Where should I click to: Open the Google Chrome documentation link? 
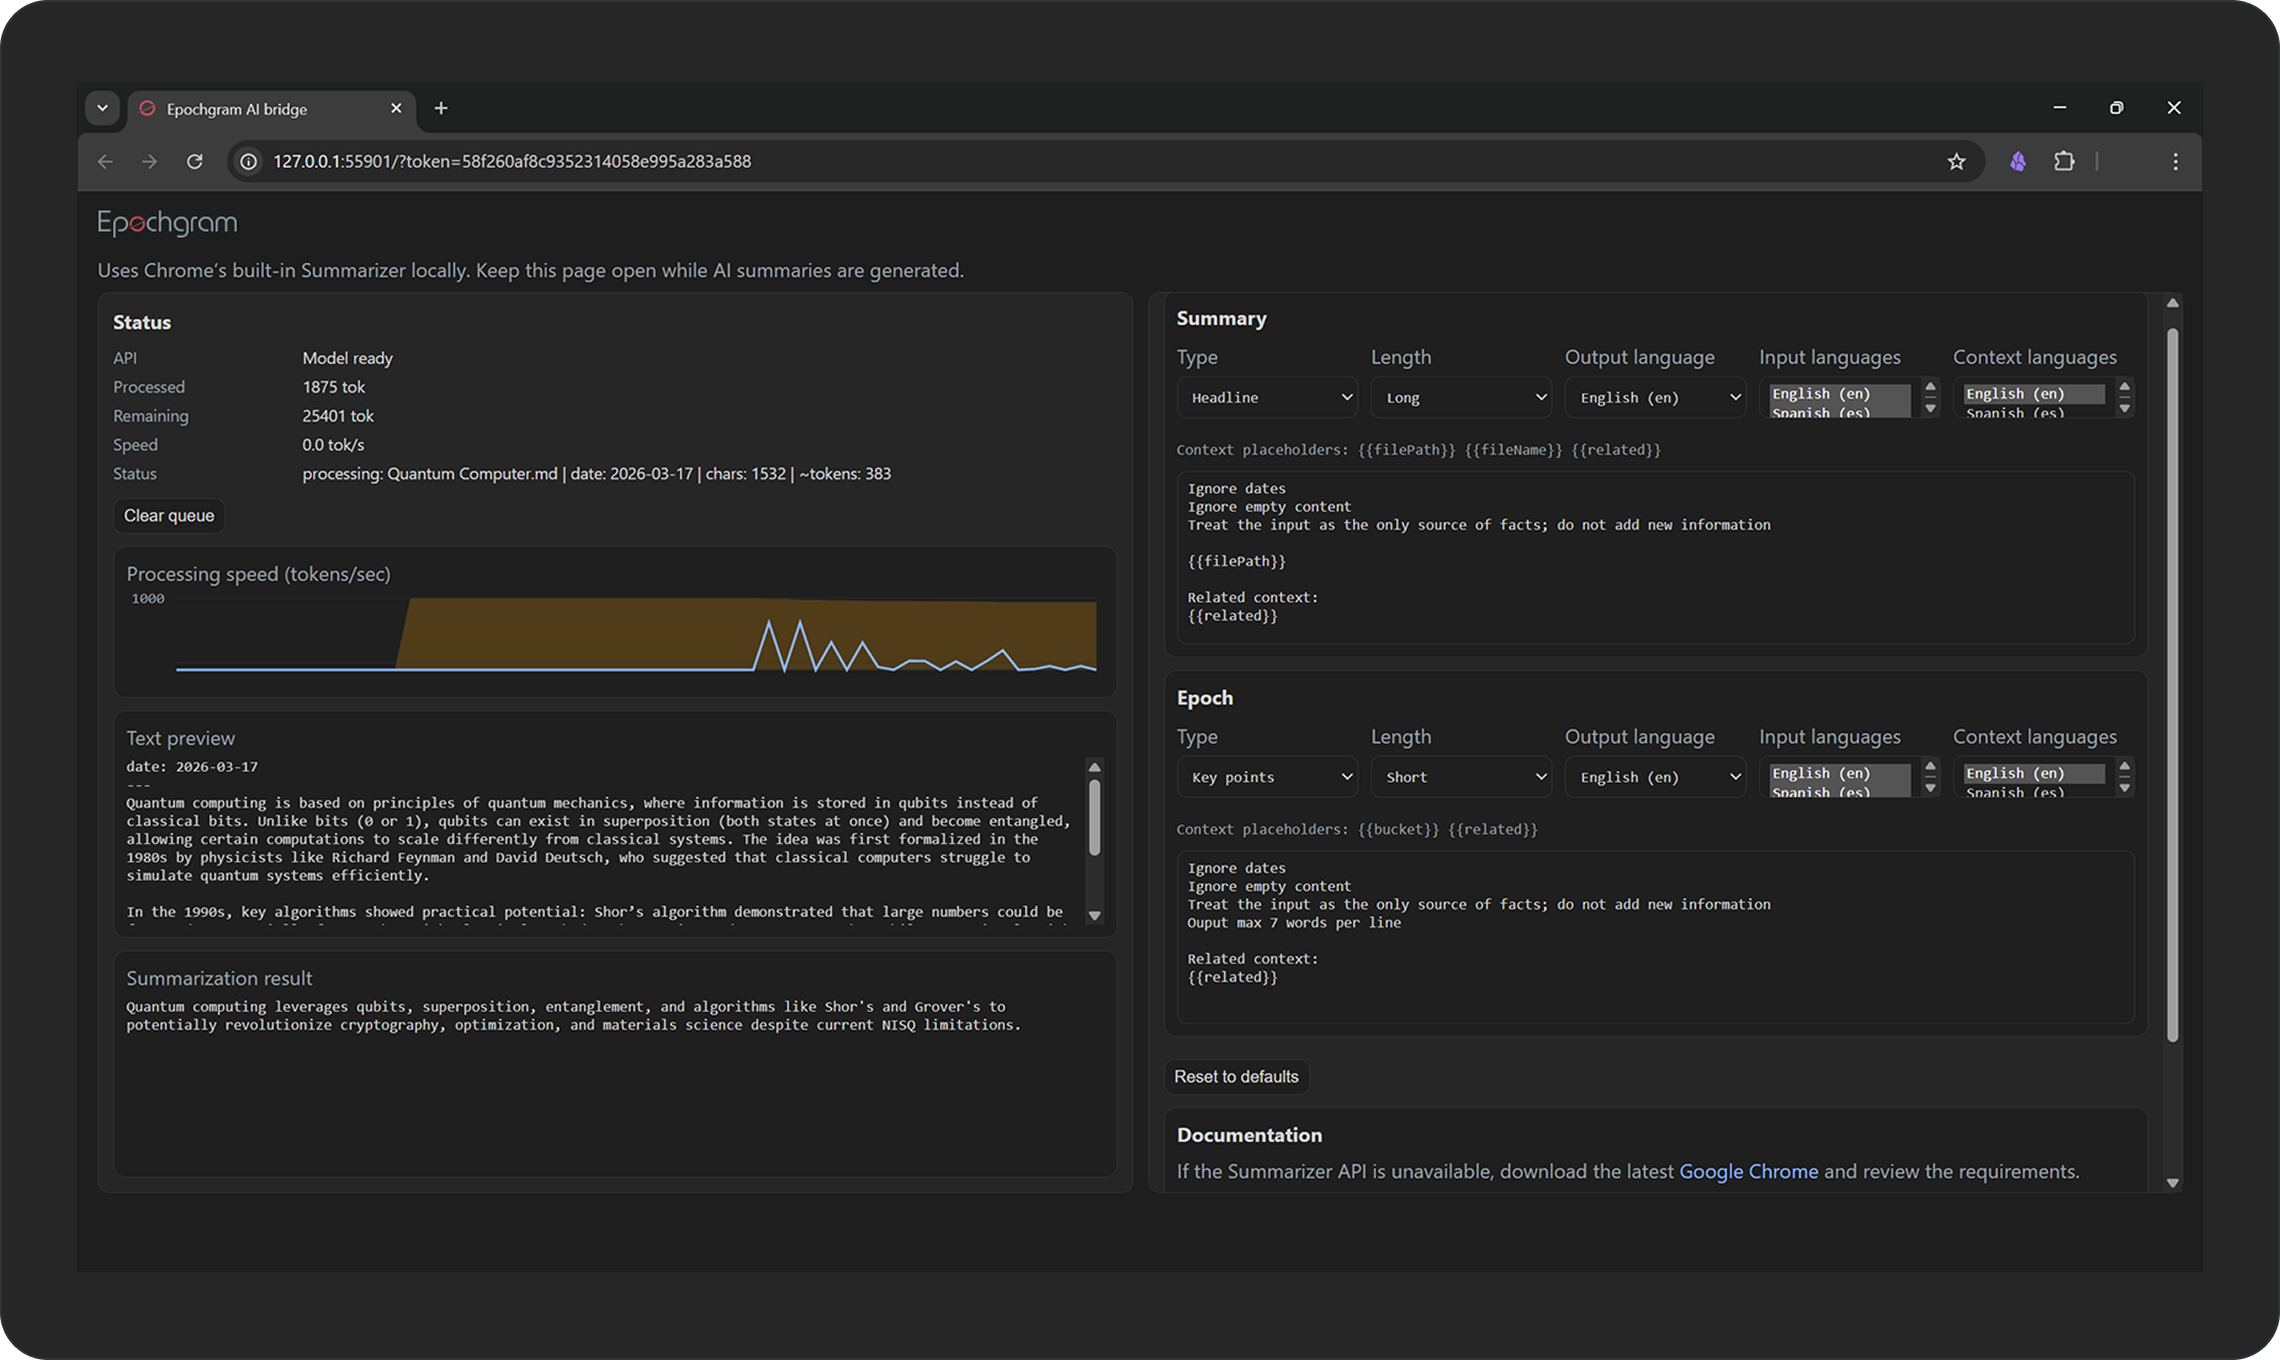1748,1171
